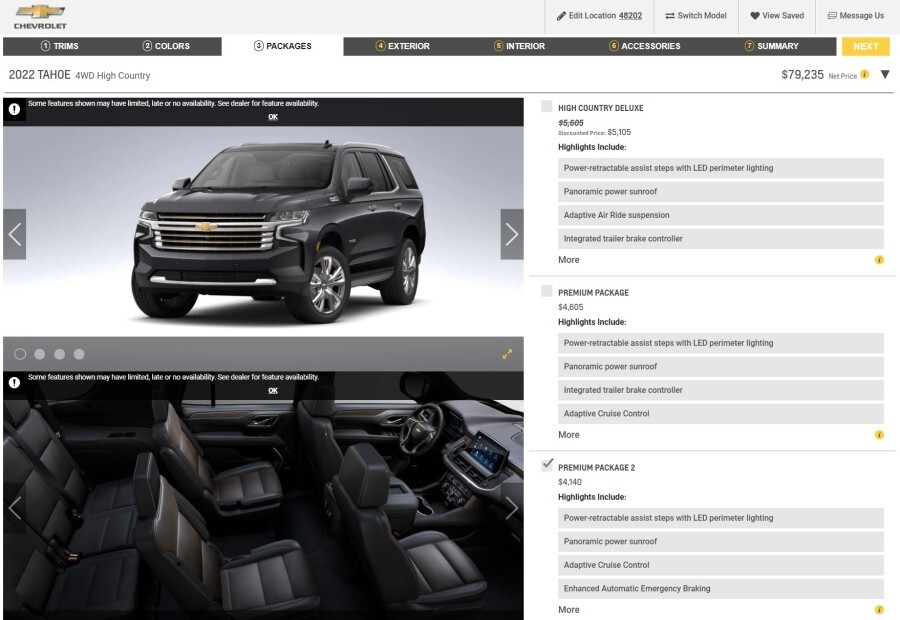Select second exterior image dot

[40, 354]
